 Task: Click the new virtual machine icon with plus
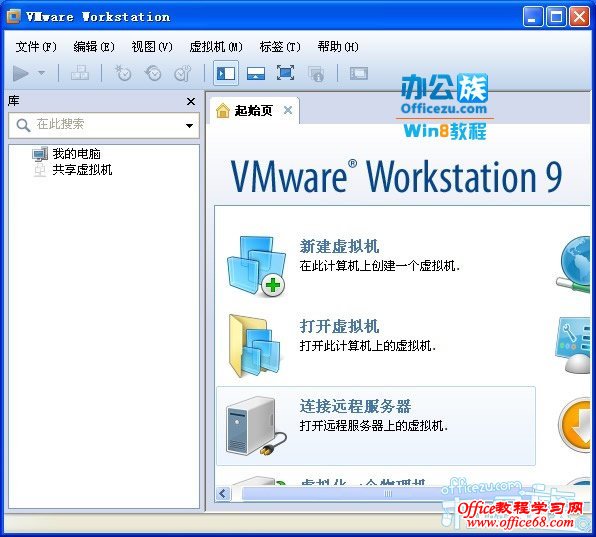pyautogui.click(x=257, y=266)
